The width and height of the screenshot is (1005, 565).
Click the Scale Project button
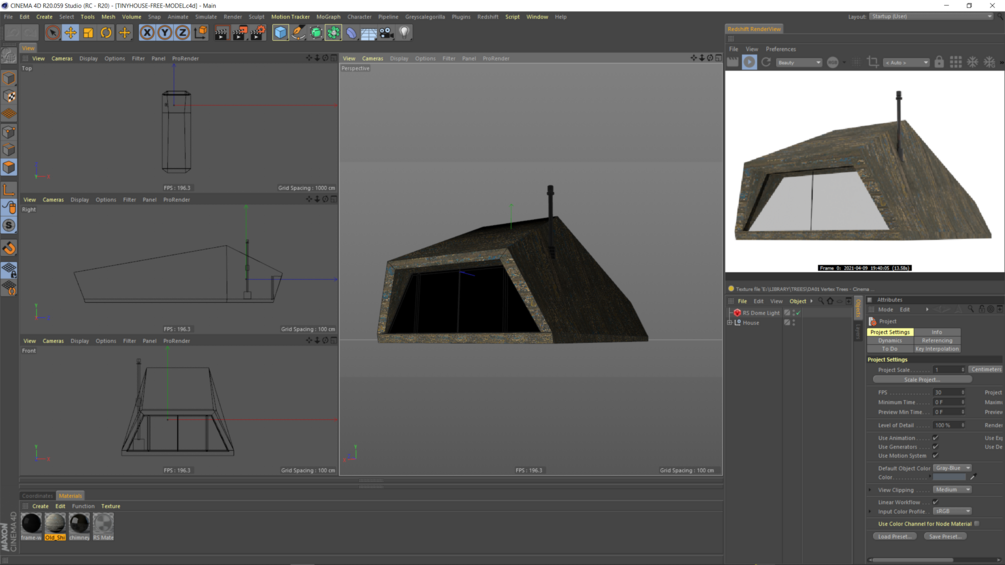click(922, 380)
